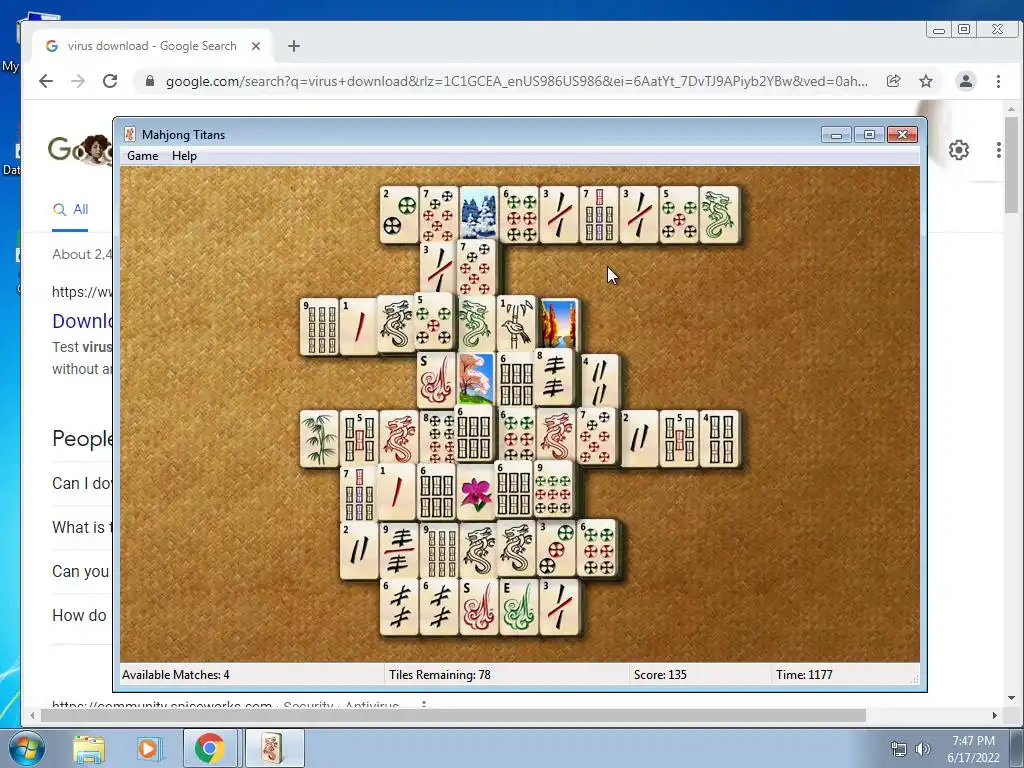The image size is (1024, 768).
Task: Bookmark this page with the star icon
Action: click(926, 81)
